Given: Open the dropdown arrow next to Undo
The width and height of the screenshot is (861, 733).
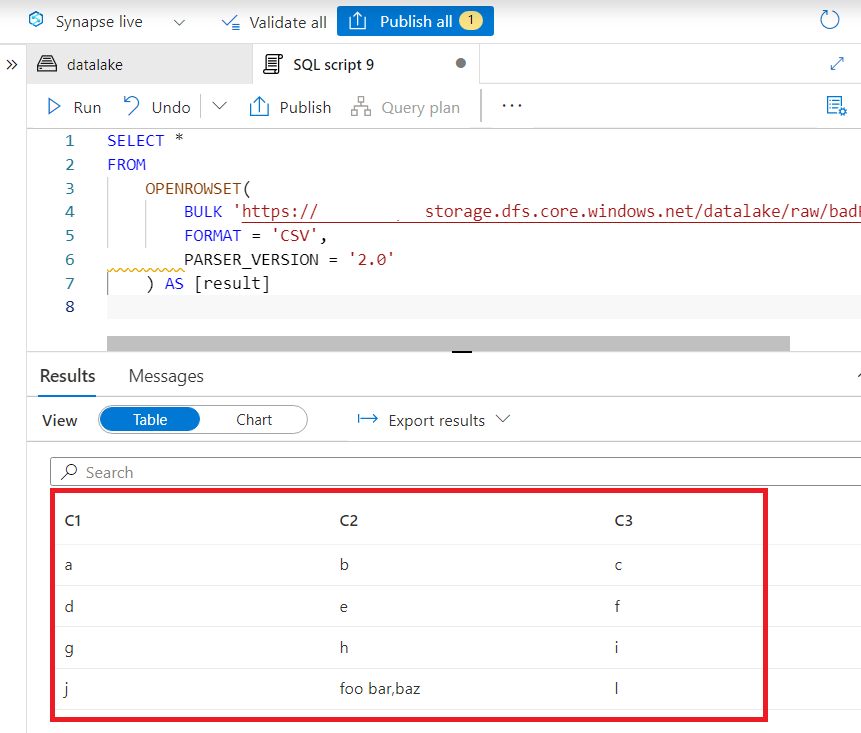Looking at the screenshot, I should click(x=219, y=106).
